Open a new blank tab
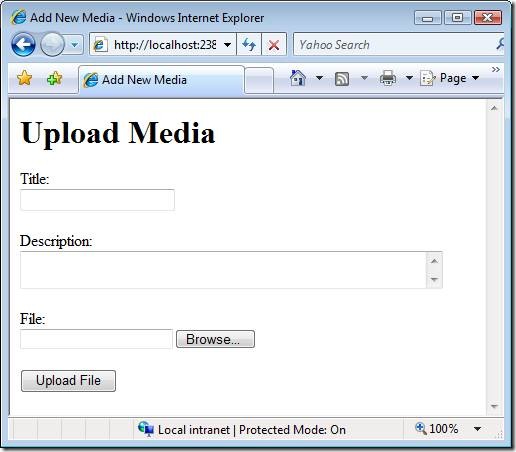The width and height of the screenshot is (516, 452). click(259, 80)
